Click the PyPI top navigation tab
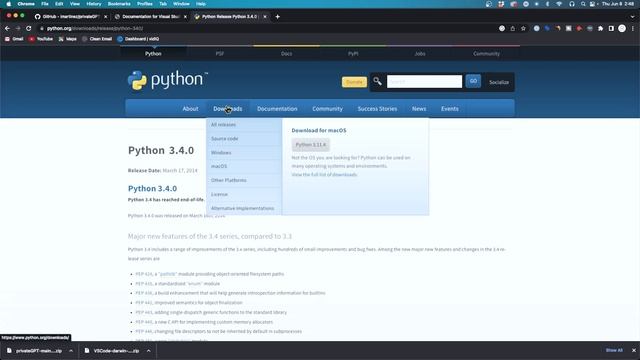 coord(353,54)
